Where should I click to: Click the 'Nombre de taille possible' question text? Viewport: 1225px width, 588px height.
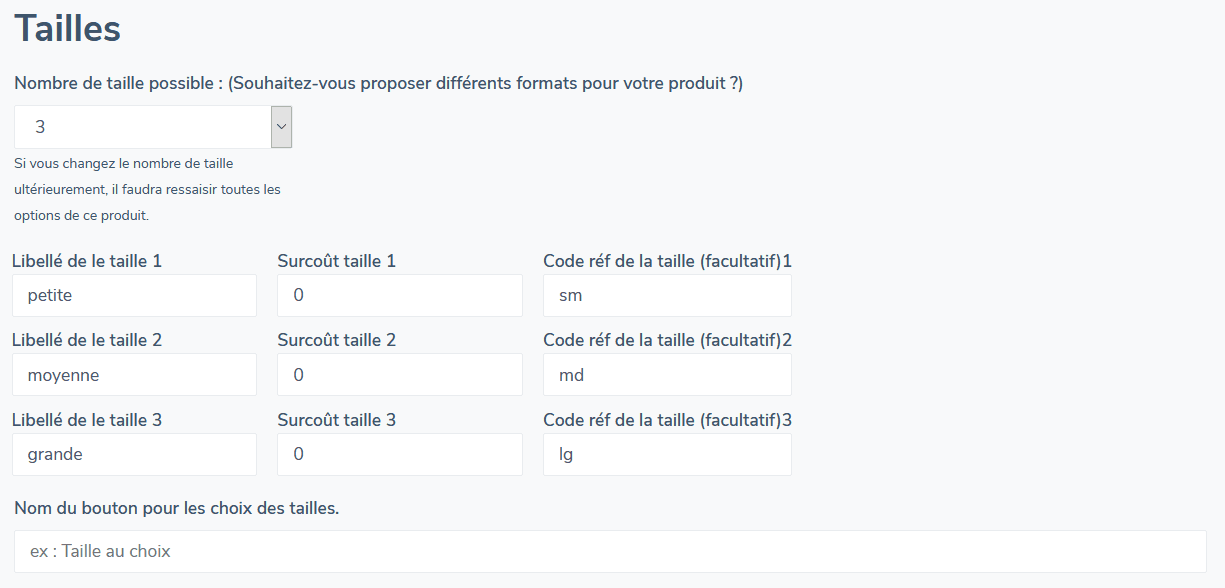click(377, 83)
